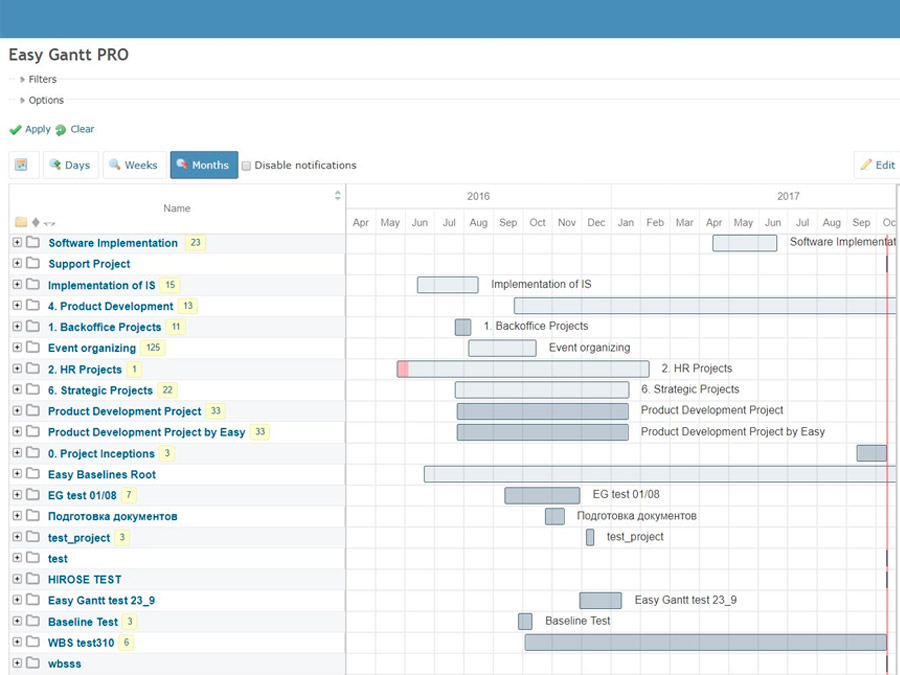Click the 2. HR Projects gantt bar
Screen dimensions: 900x675
pos(523,369)
